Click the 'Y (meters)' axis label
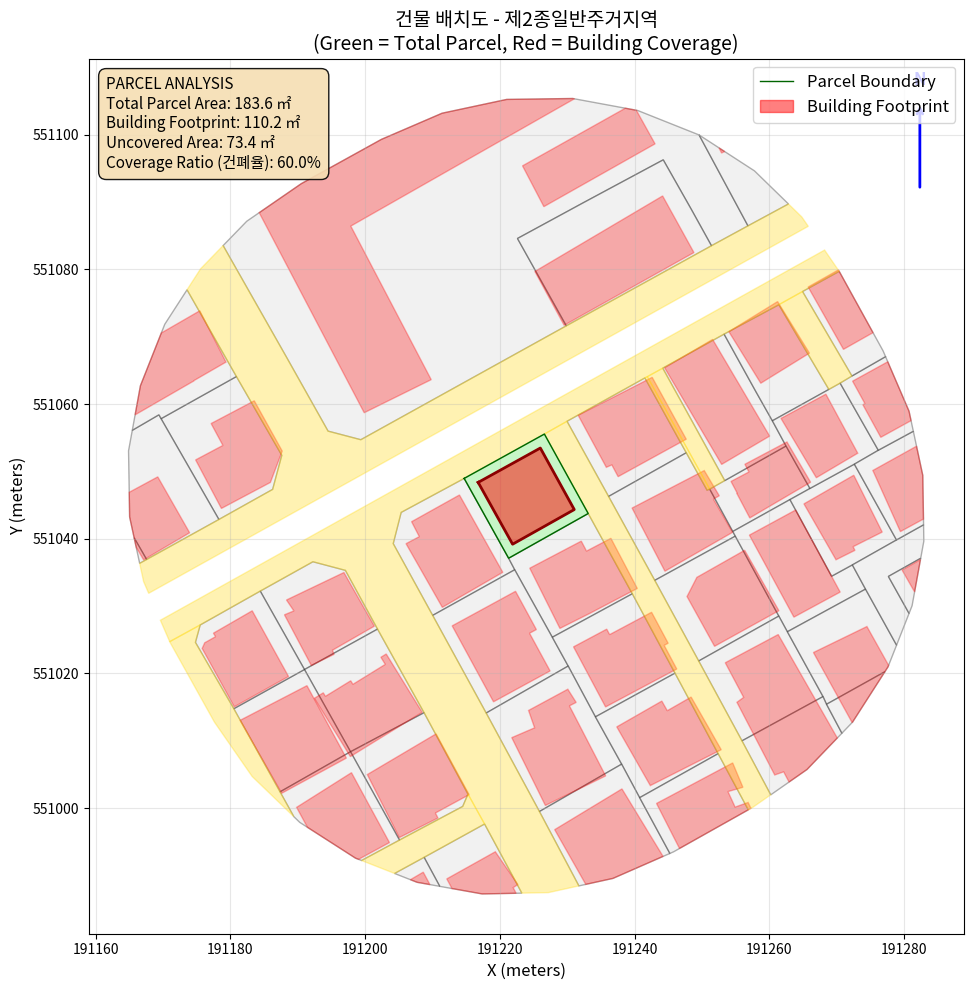 [16, 496]
